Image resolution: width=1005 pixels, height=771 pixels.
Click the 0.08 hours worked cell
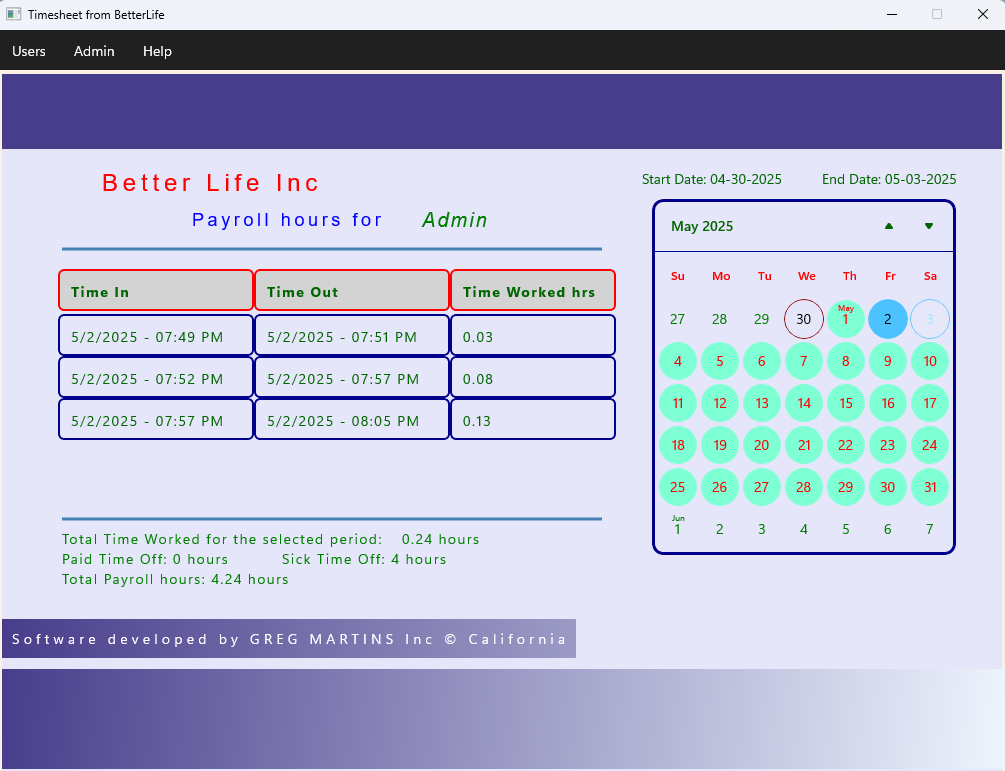click(x=532, y=378)
